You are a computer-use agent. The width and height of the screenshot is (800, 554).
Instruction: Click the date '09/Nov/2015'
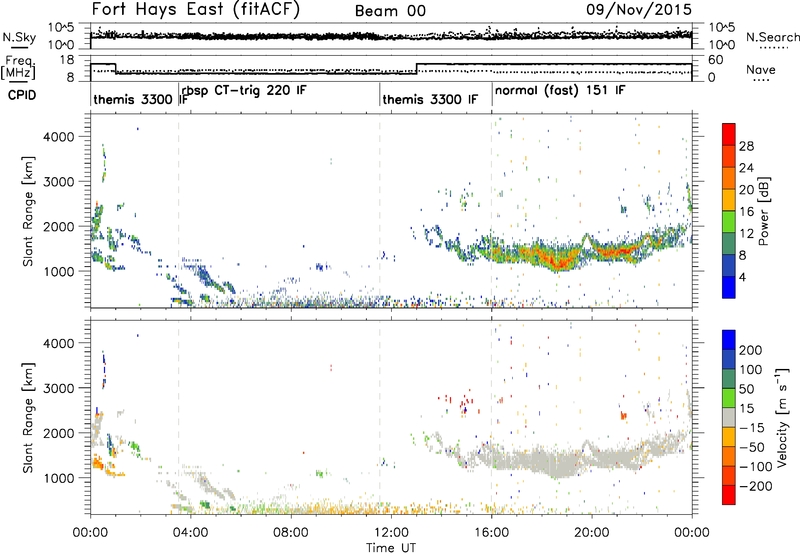[639, 9]
